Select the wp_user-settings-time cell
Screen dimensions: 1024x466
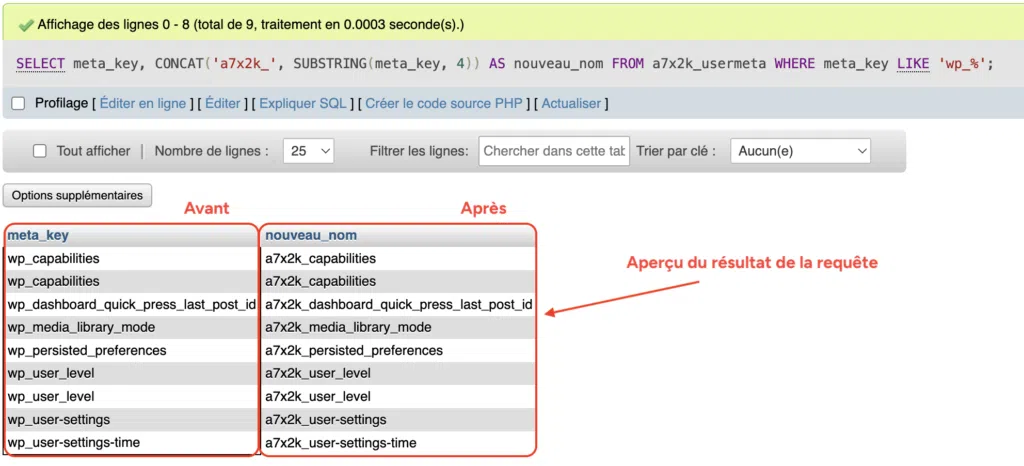coord(131,443)
